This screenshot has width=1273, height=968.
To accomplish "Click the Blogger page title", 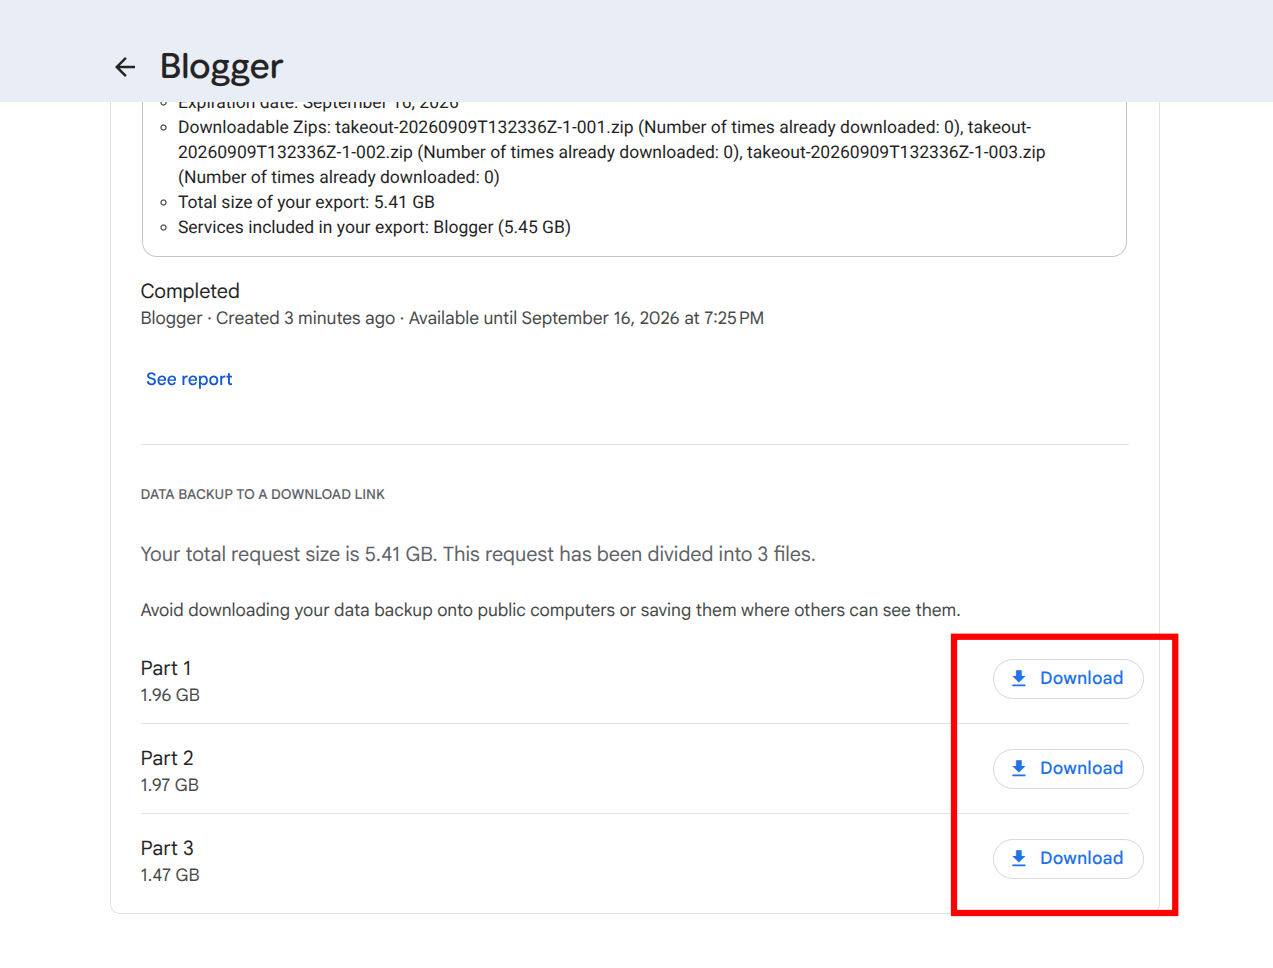I will point(221,66).
